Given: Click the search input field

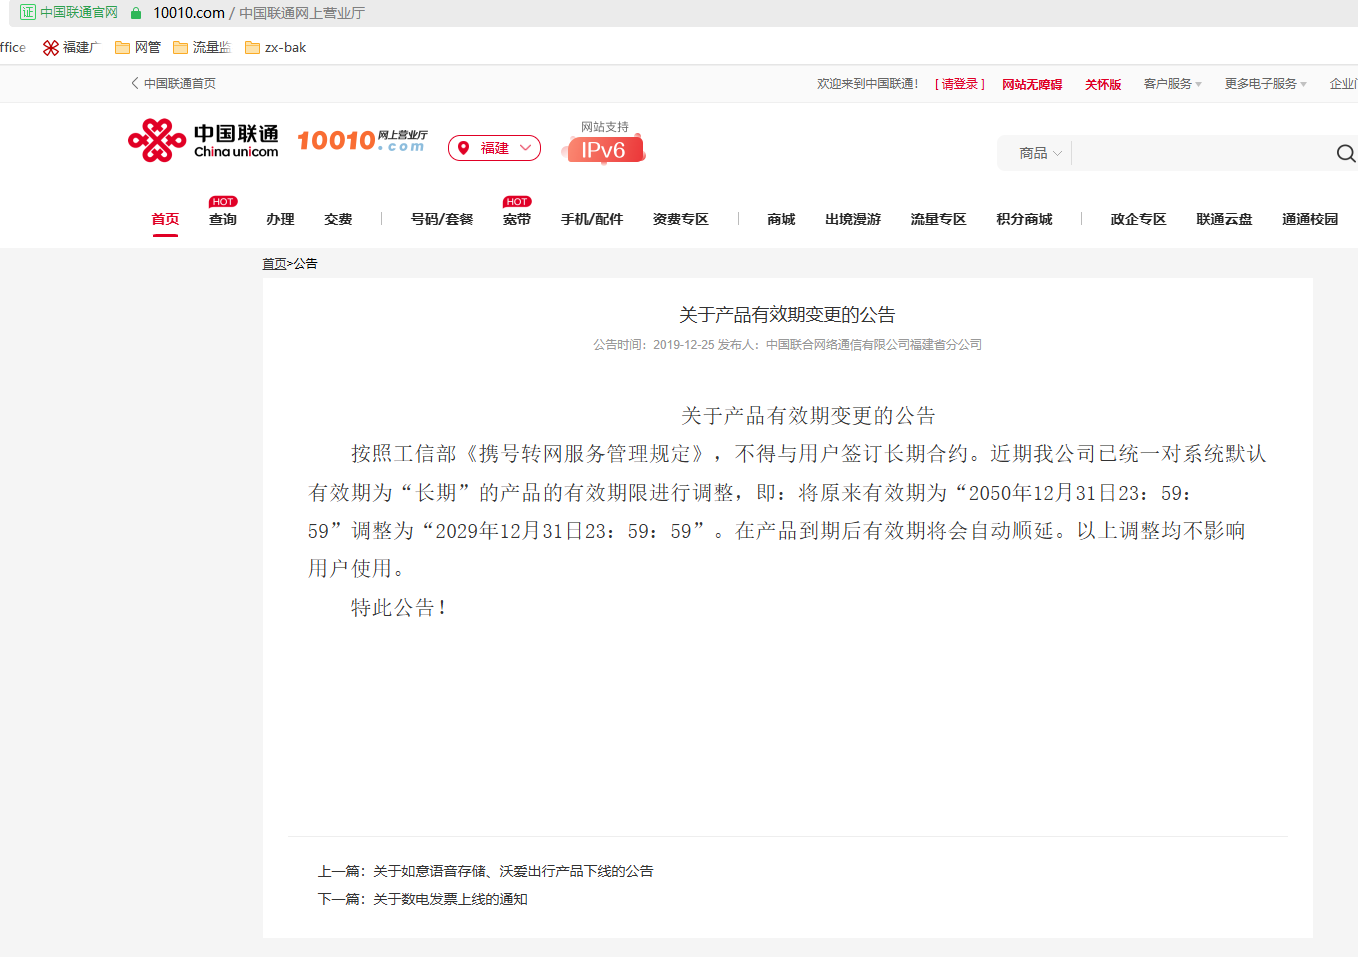Looking at the screenshot, I should pos(1200,153).
